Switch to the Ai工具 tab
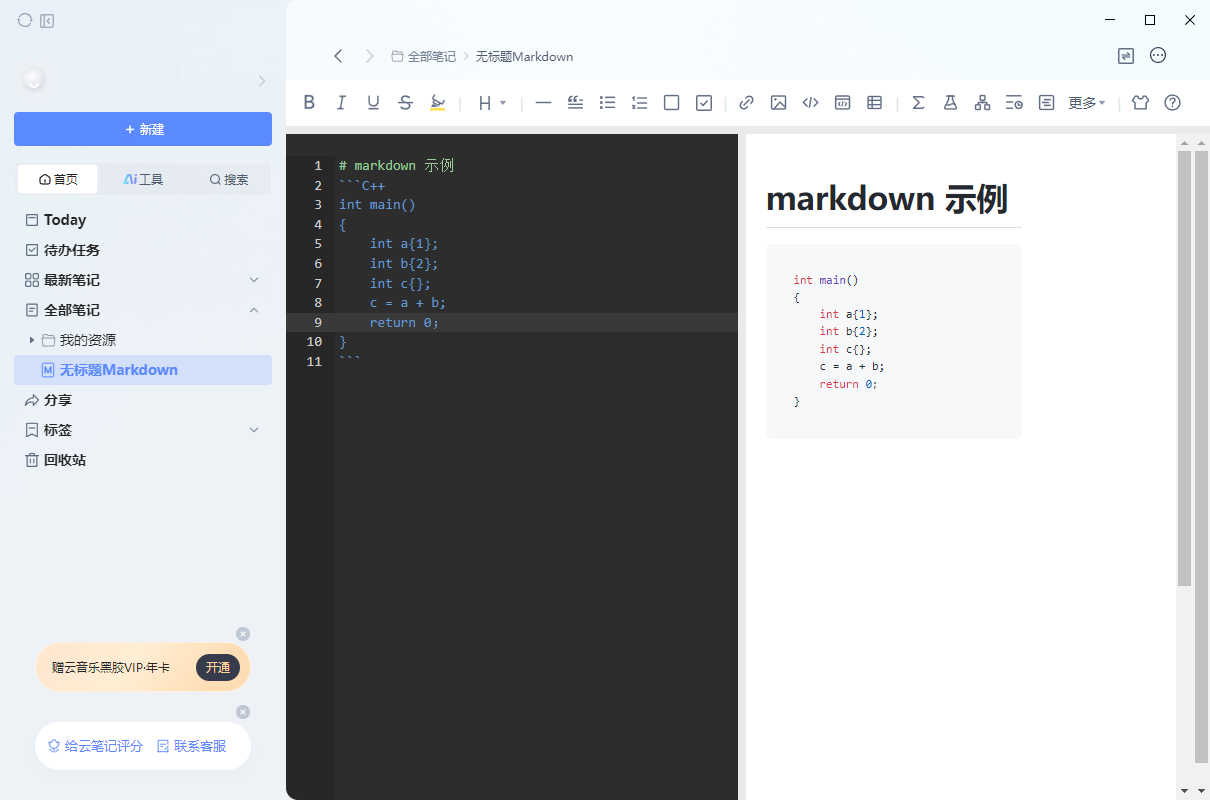The width and height of the screenshot is (1210, 800). click(143, 179)
